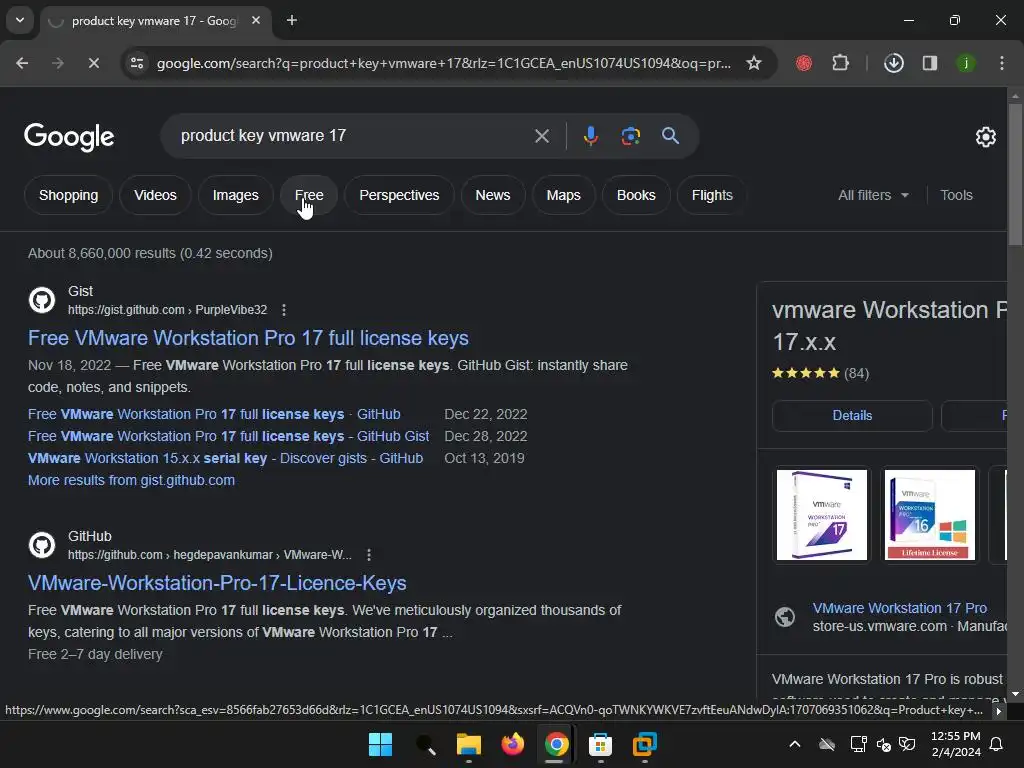Open Google quick settings gear
This screenshot has height=768, width=1024.
point(985,137)
